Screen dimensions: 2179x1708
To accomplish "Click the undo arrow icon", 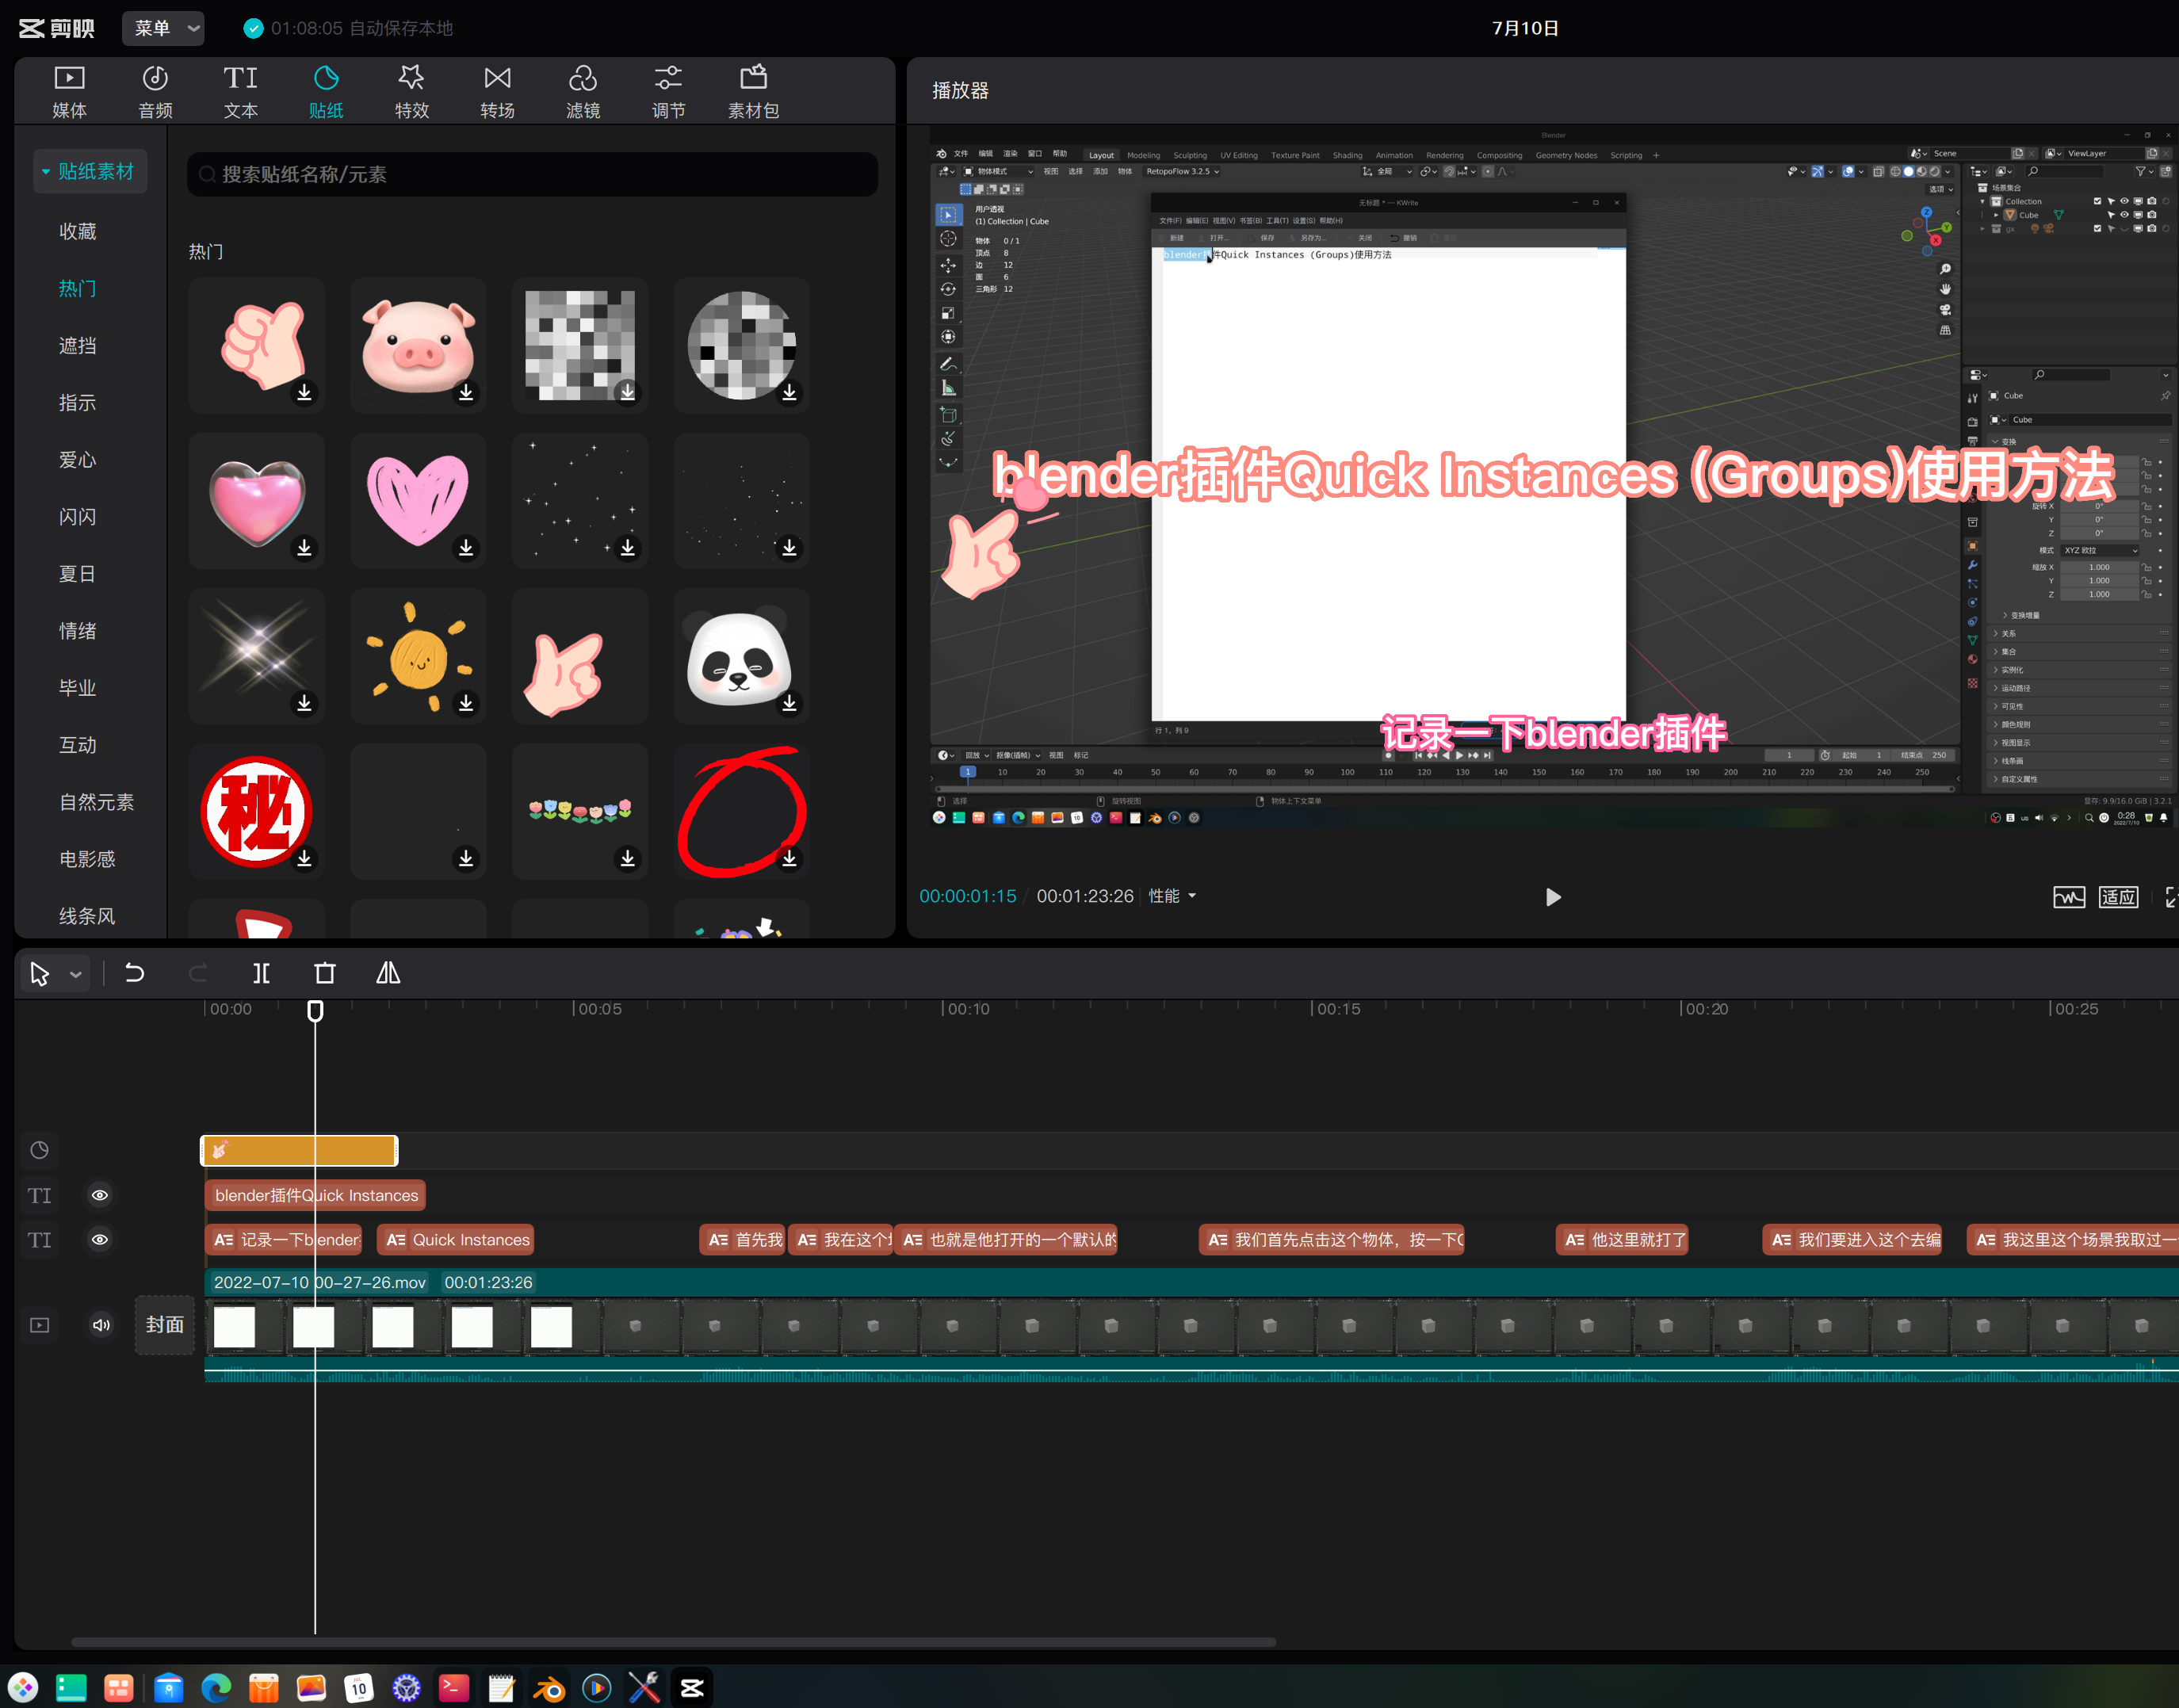I will point(135,973).
